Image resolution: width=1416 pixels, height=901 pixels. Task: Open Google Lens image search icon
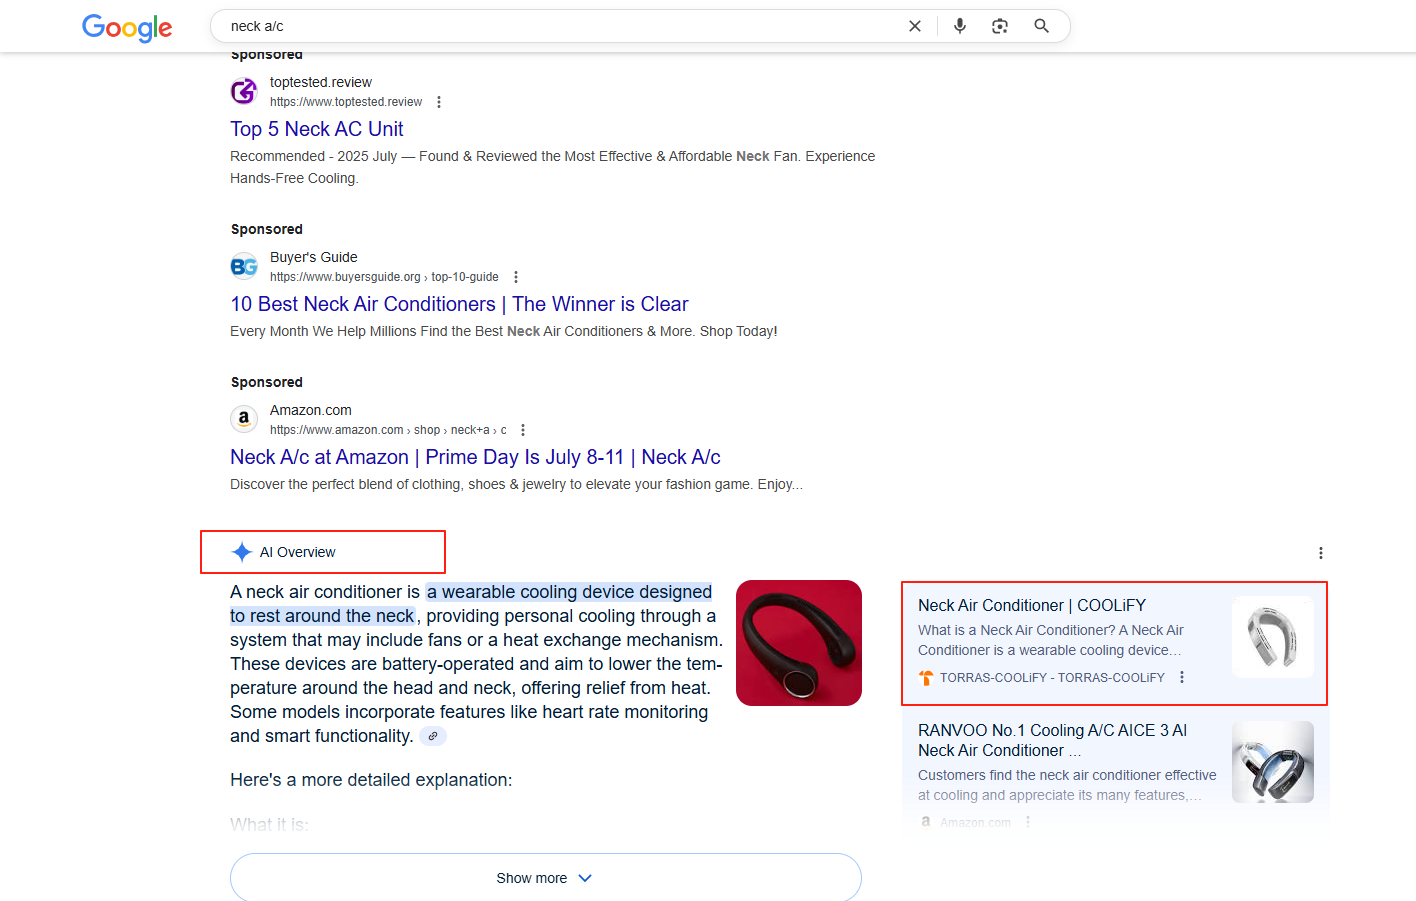coord(999,26)
